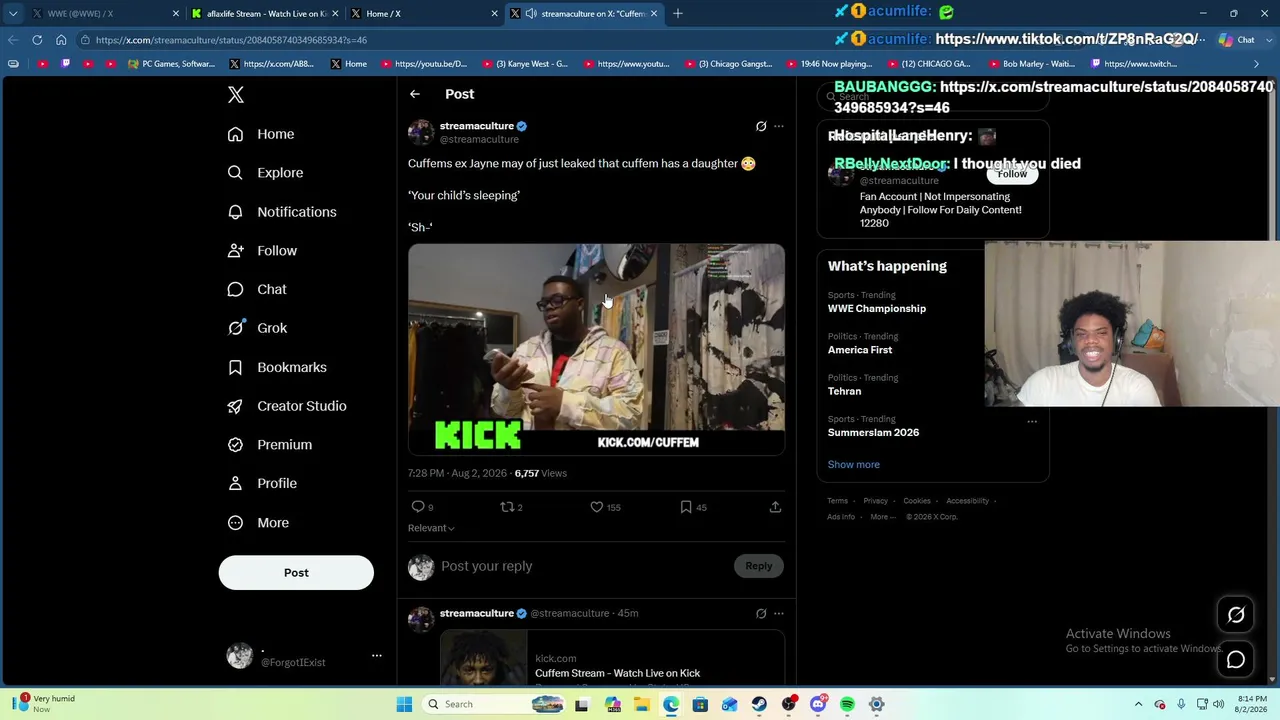1280x720 pixels.
Task: Open the Windows Start menu
Action: click(404, 704)
